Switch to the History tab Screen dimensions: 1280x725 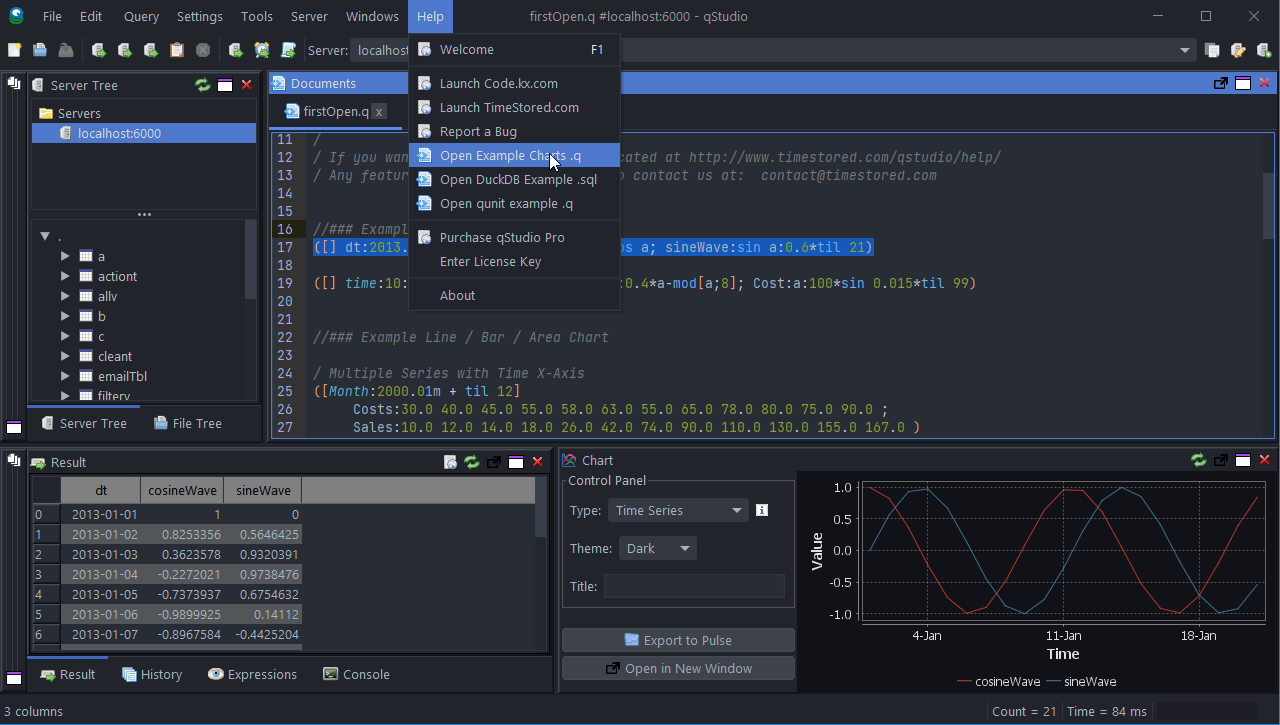click(x=152, y=674)
